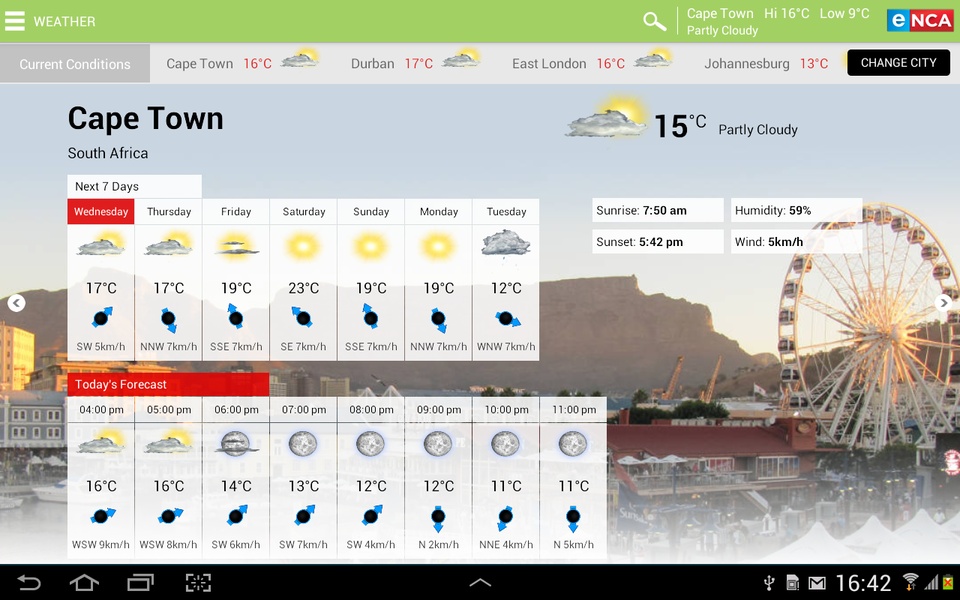Tap the 11:00 pm hourly forecast column header
The height and width of the screenshot is (600, 960).
[x=574, y=410]
